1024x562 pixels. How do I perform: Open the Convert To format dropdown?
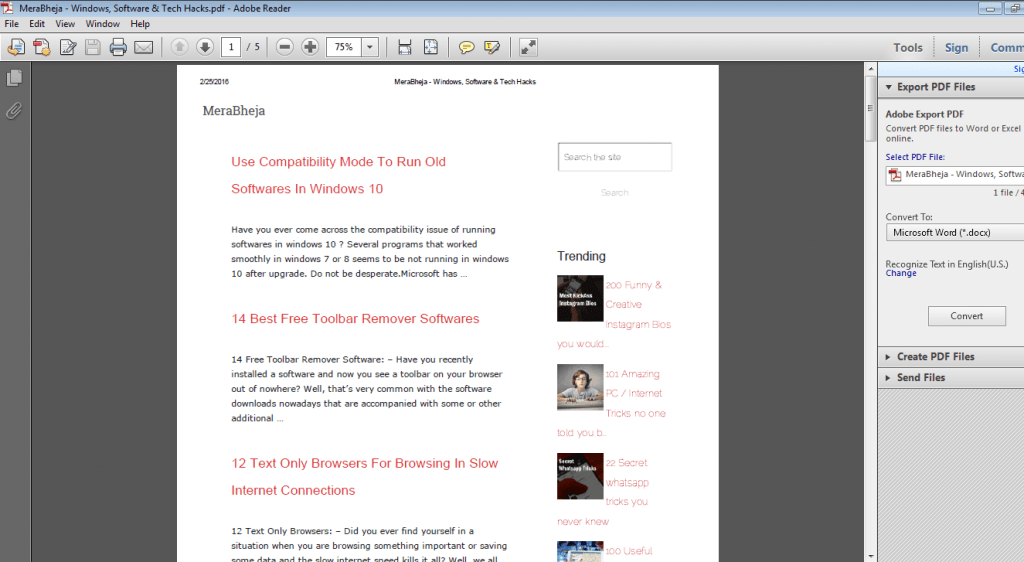[954, 233]
